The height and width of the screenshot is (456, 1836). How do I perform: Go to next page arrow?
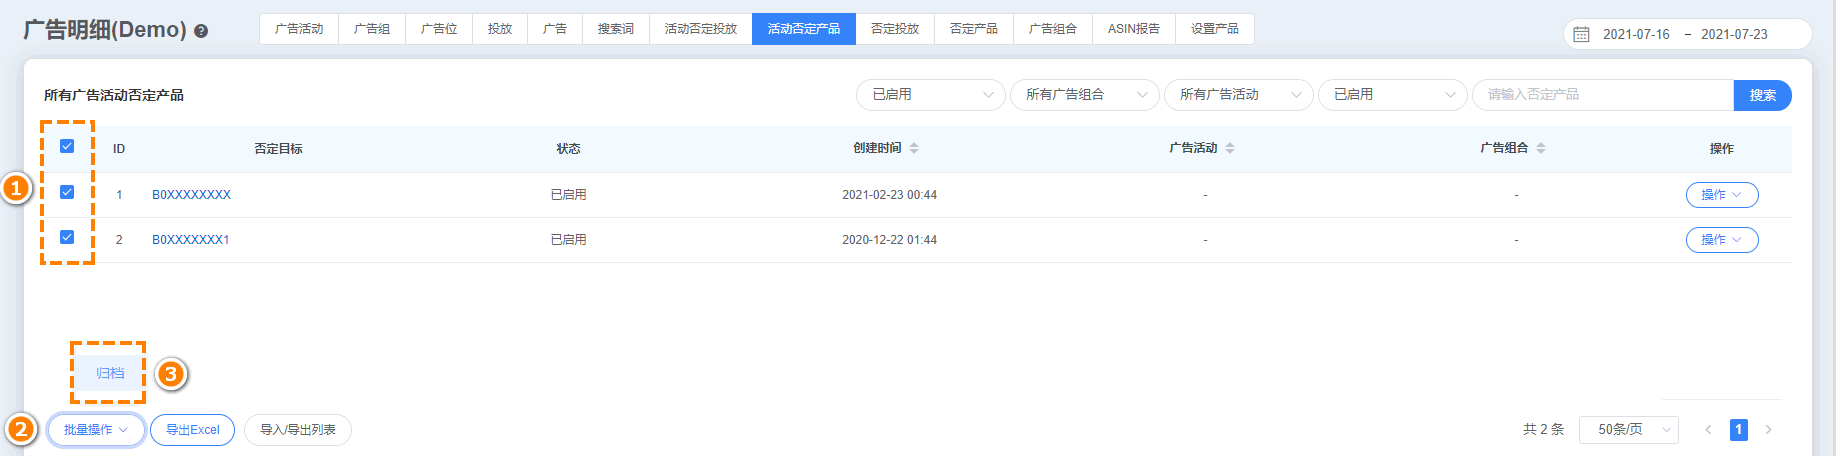coord(1768,430)
